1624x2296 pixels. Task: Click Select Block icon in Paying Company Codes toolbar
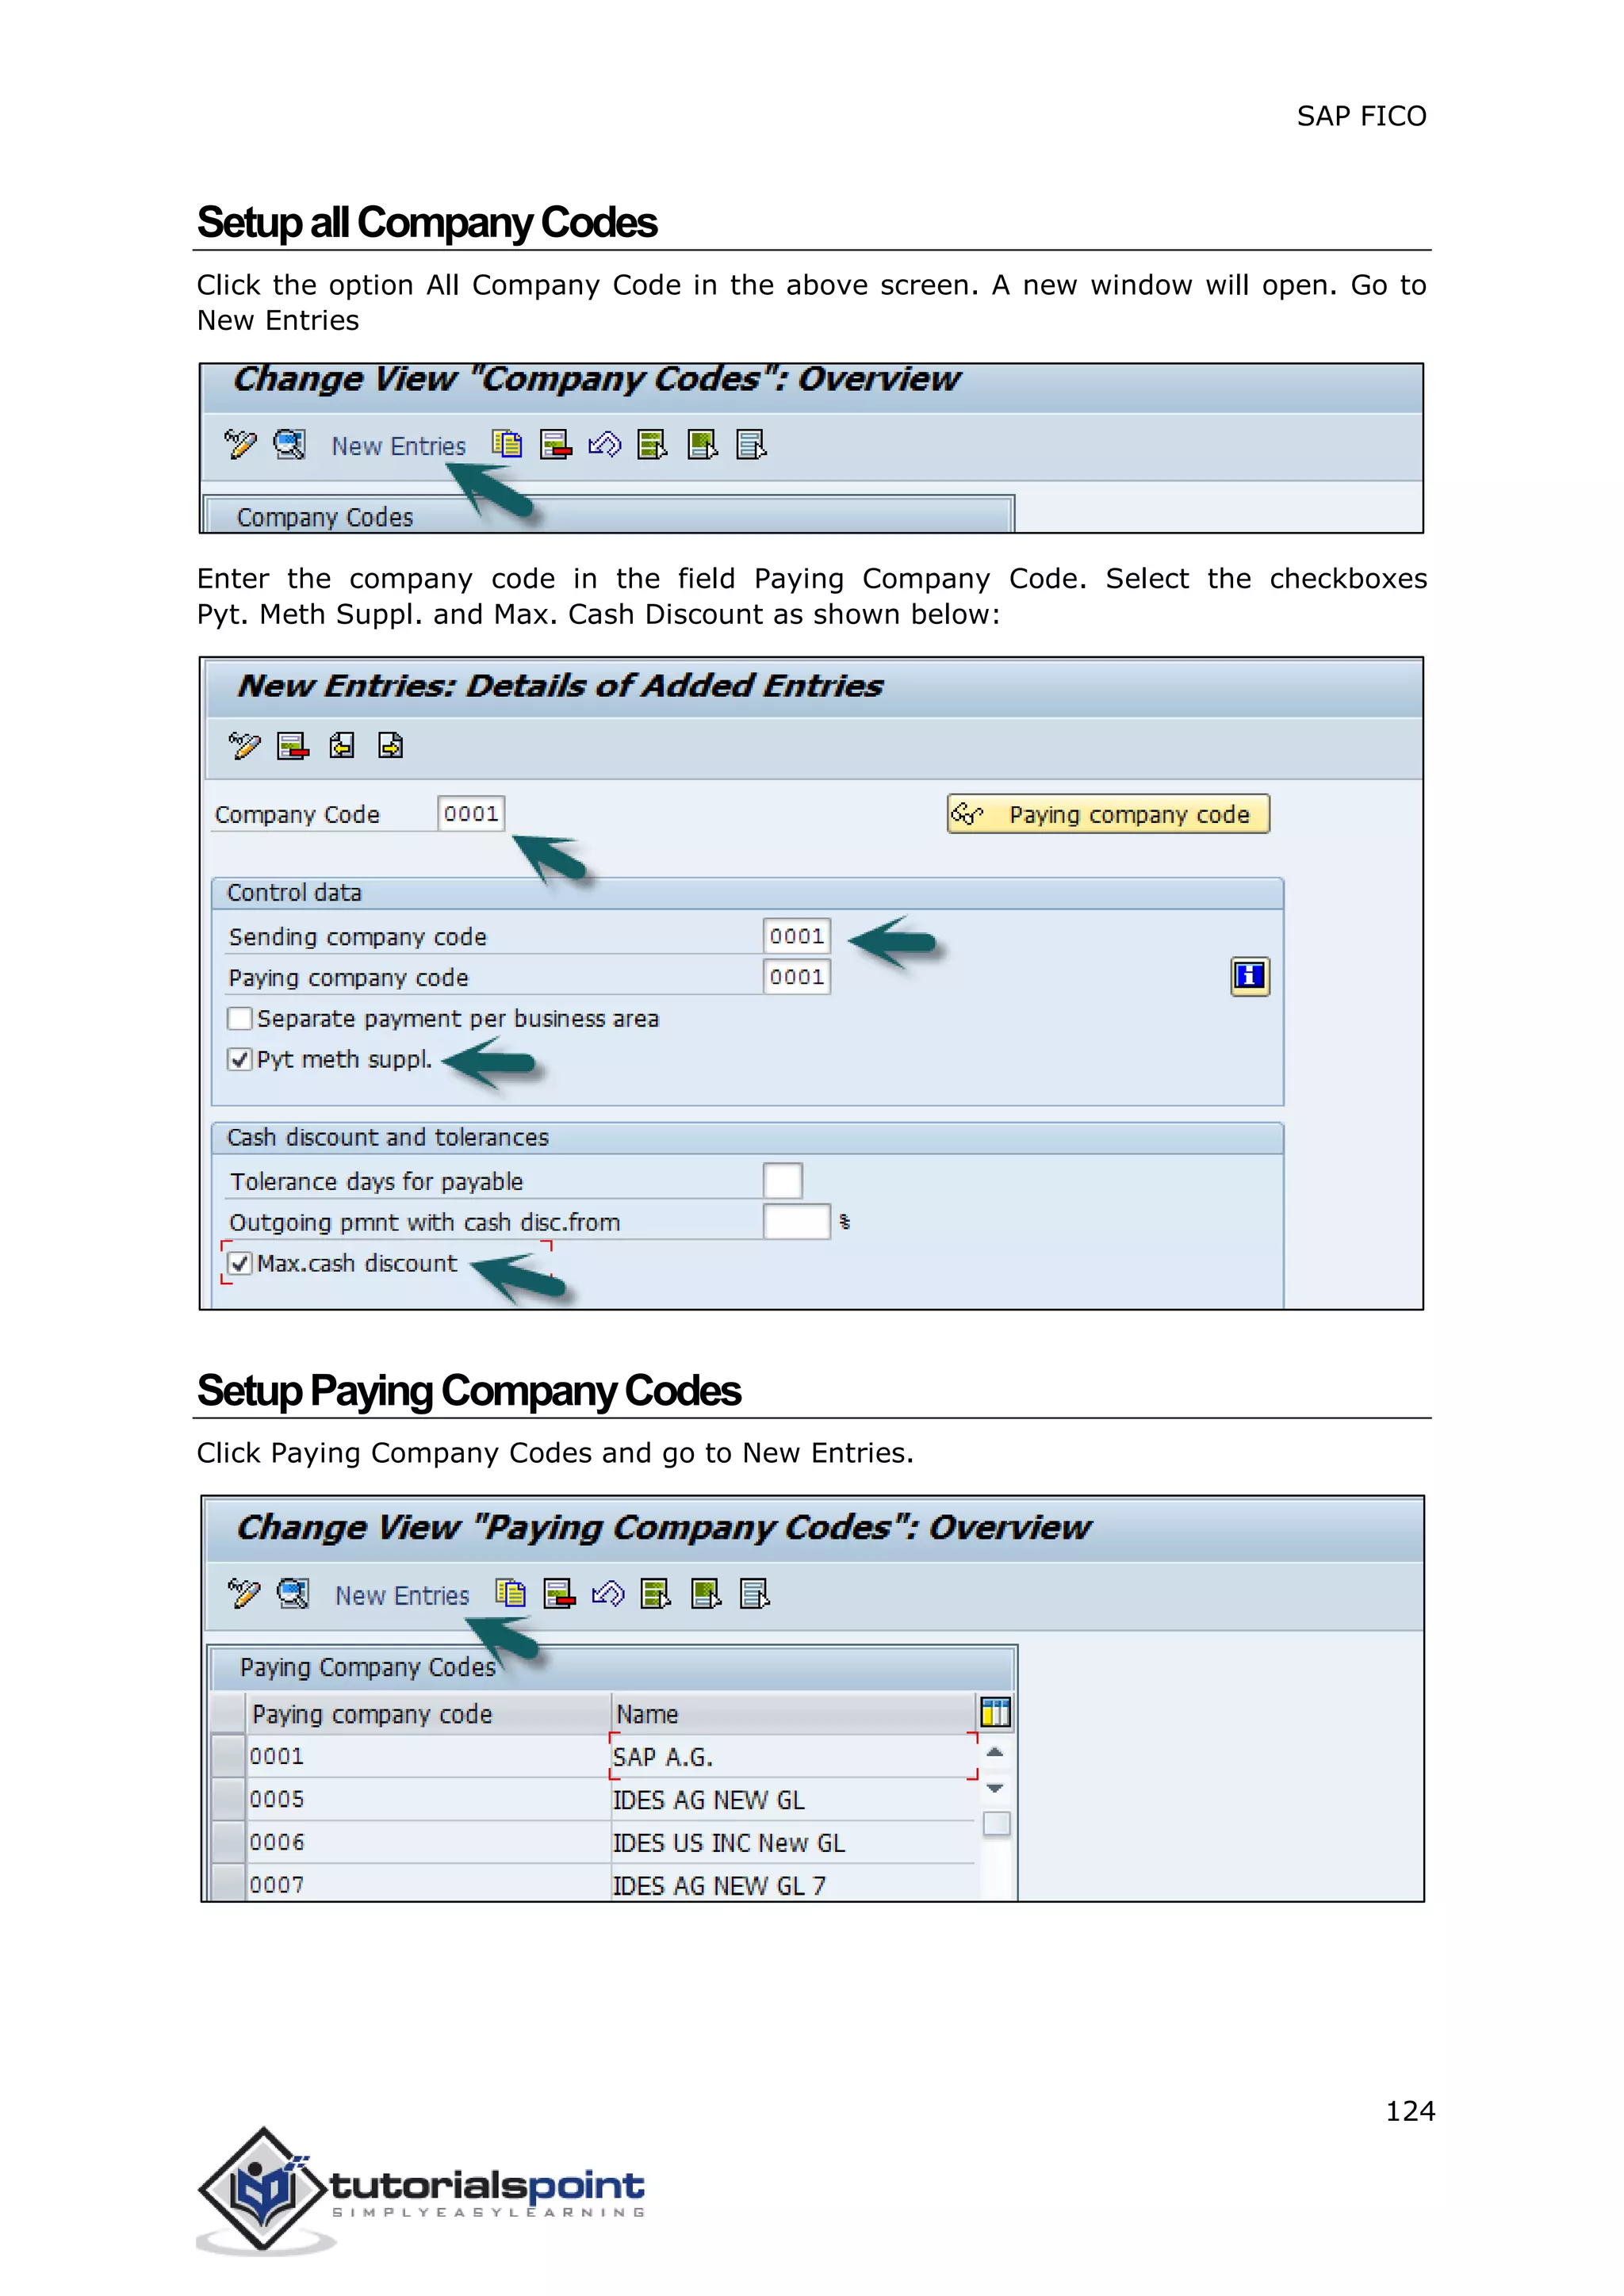(x=706, y=1593)
